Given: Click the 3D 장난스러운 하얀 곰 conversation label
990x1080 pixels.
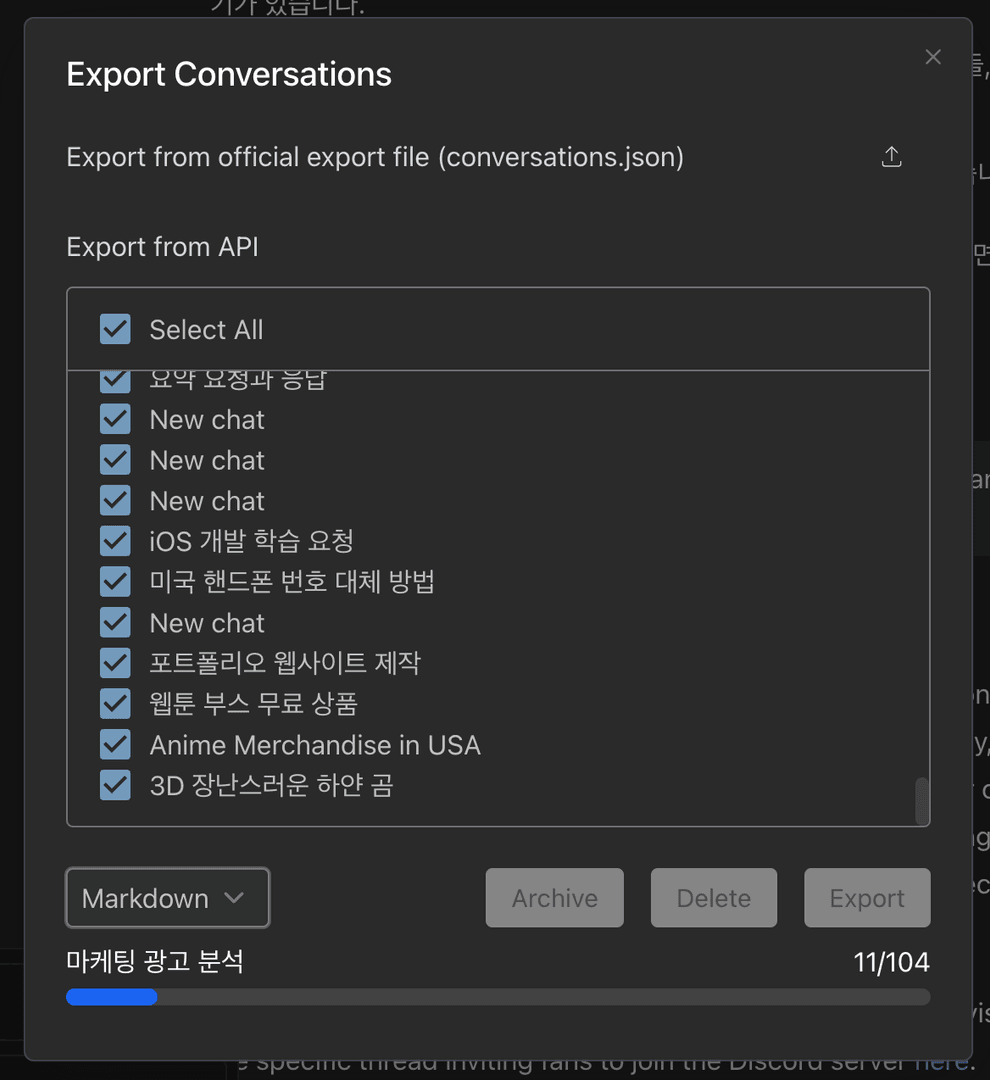Looking at the screenshot, I should (x=271, y=785).
